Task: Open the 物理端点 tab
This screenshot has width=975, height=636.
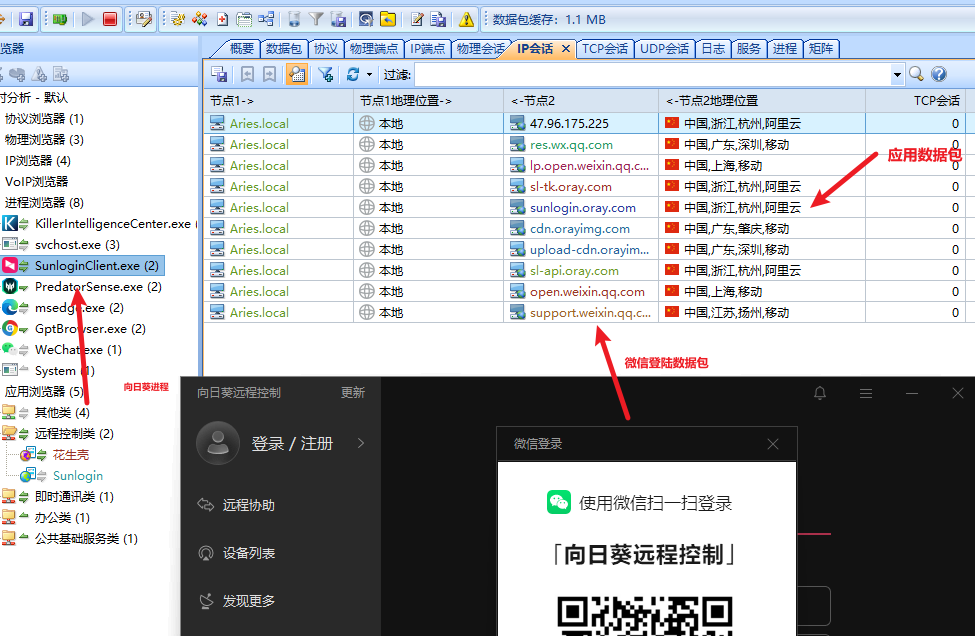Action: (374, 48)
